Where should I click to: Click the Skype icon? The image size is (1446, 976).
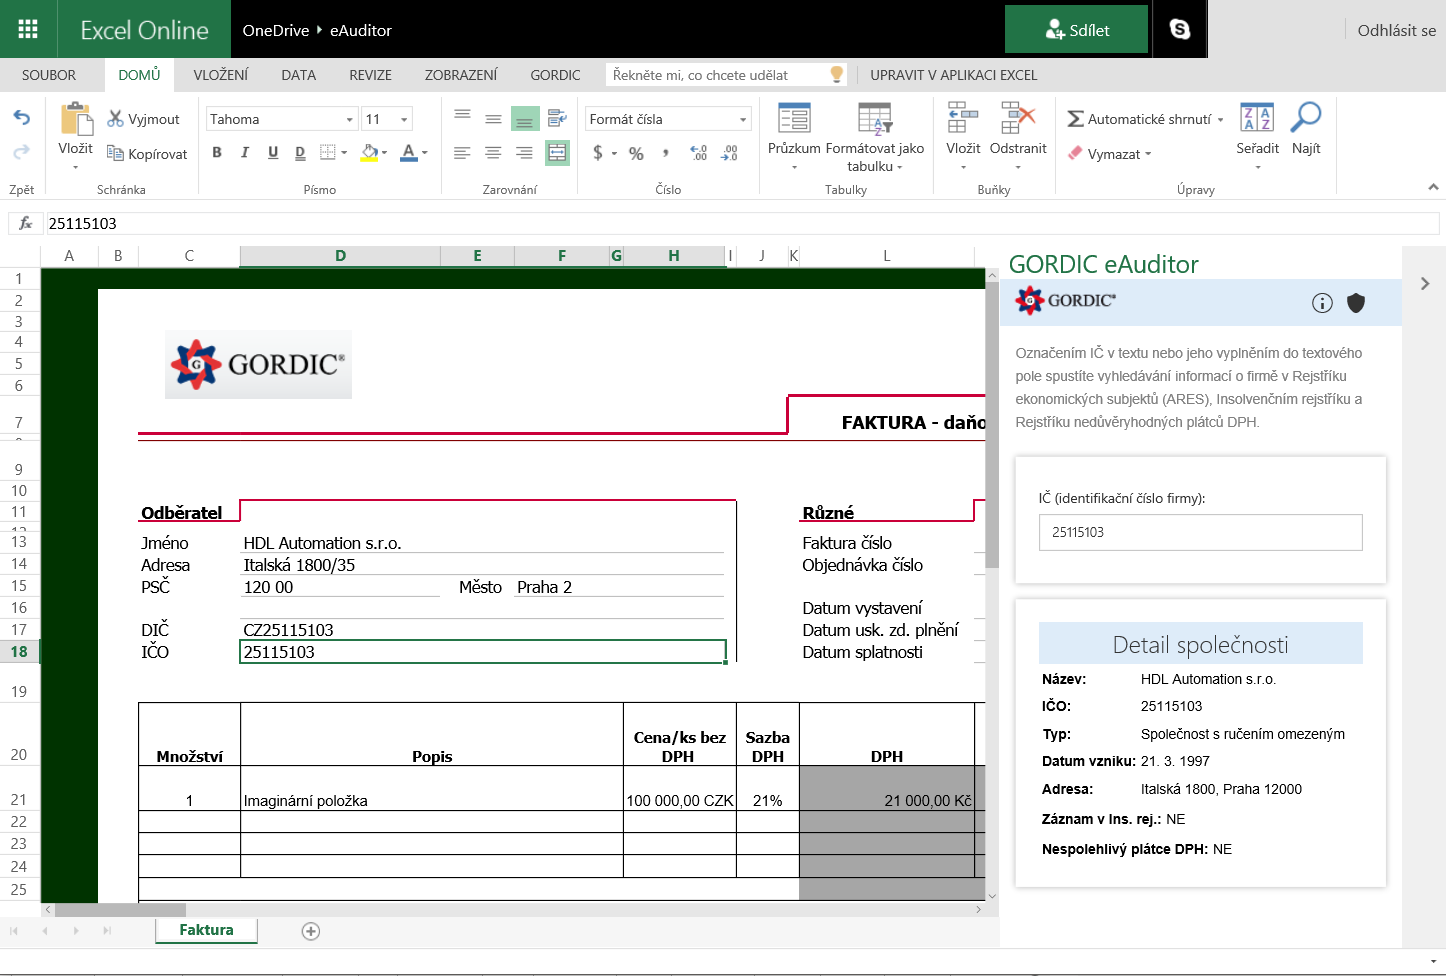(x=1180, y=29)
